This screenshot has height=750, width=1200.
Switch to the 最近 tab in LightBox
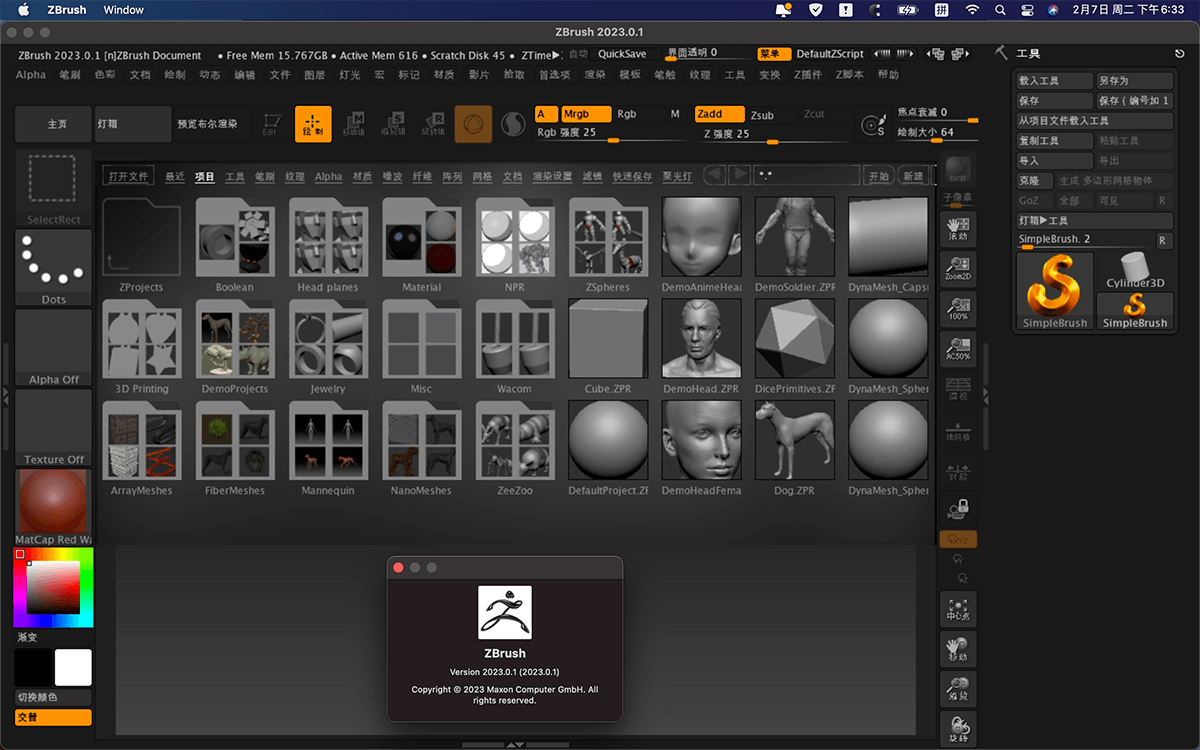point(175,176)
